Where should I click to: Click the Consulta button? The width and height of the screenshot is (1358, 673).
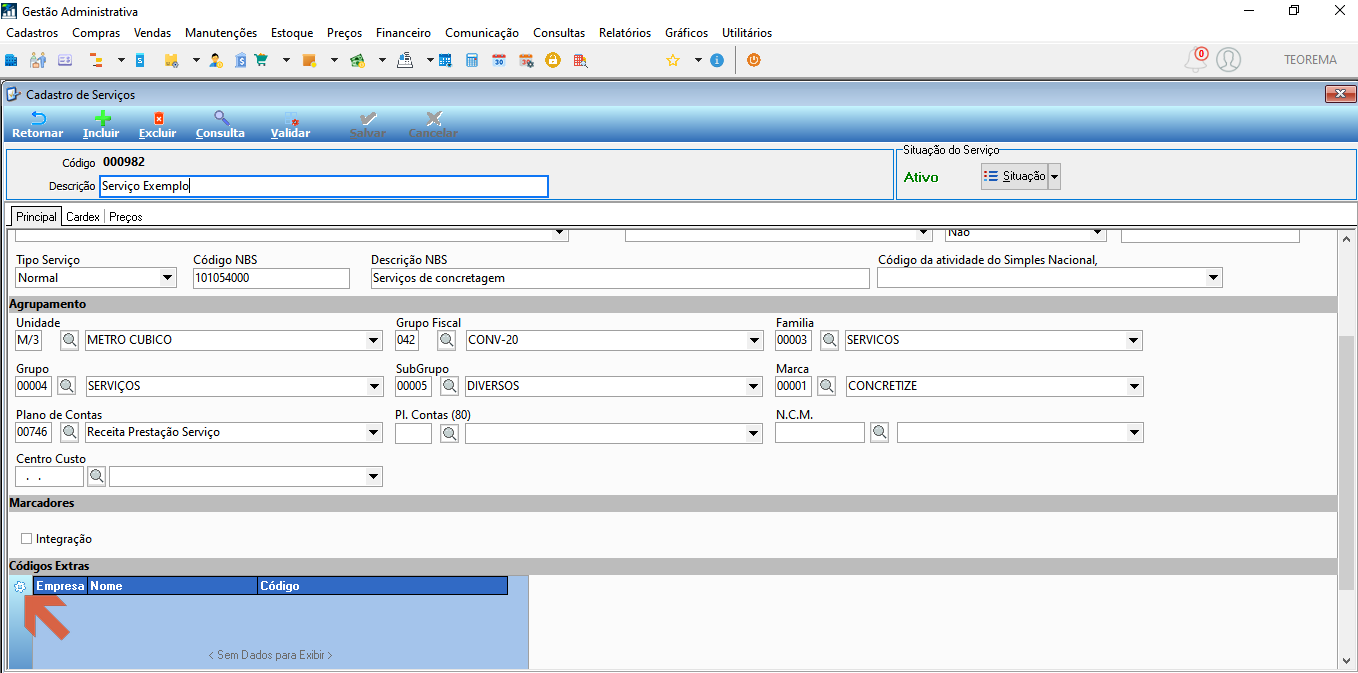coord(220,125)
